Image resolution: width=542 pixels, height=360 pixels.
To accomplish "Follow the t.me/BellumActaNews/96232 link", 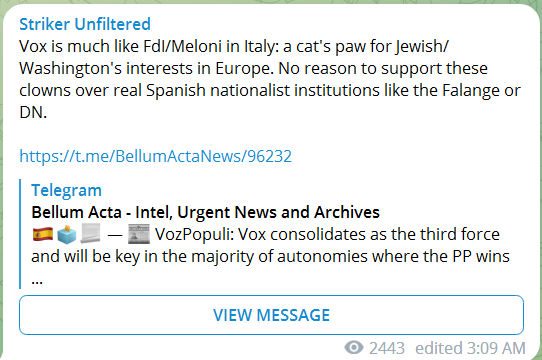I will [156, 156].
